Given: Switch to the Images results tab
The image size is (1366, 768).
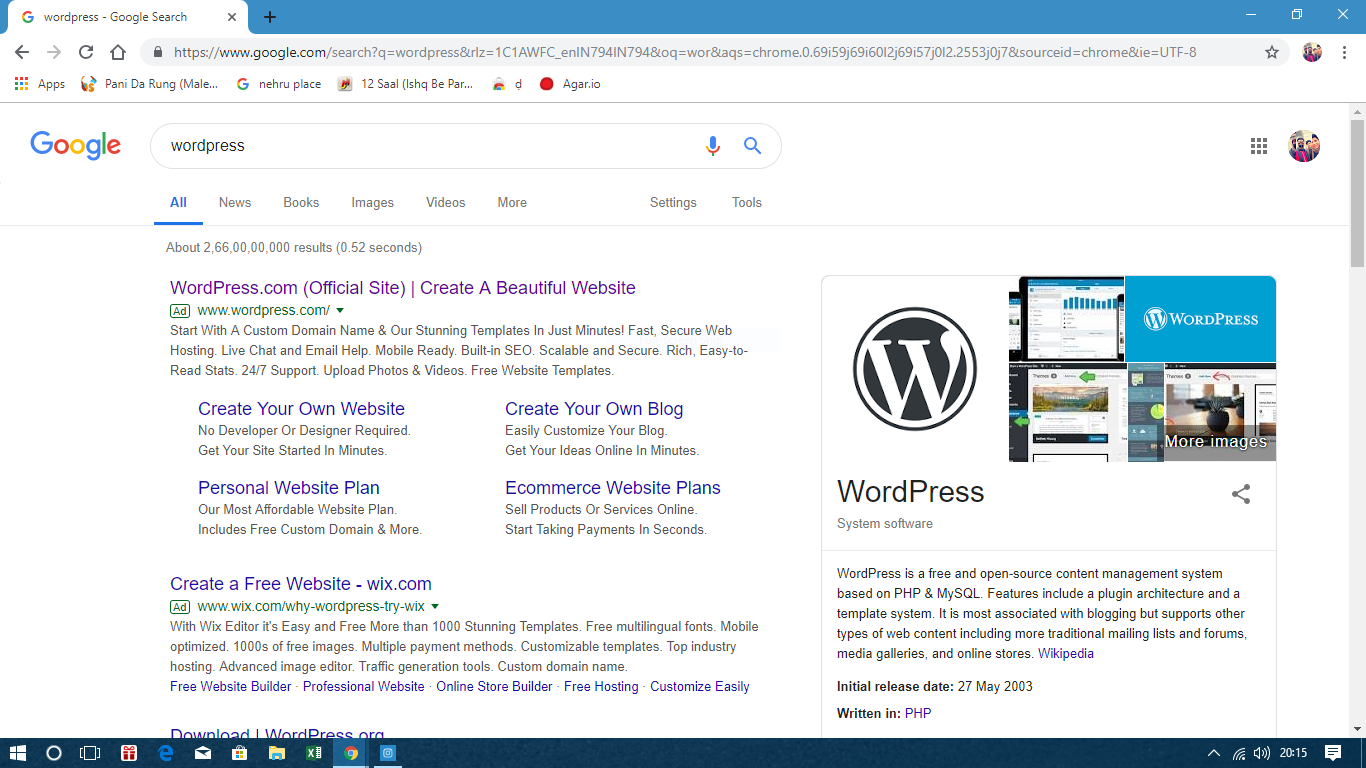Looking at the screenshot, I should (x=372, y=202).
